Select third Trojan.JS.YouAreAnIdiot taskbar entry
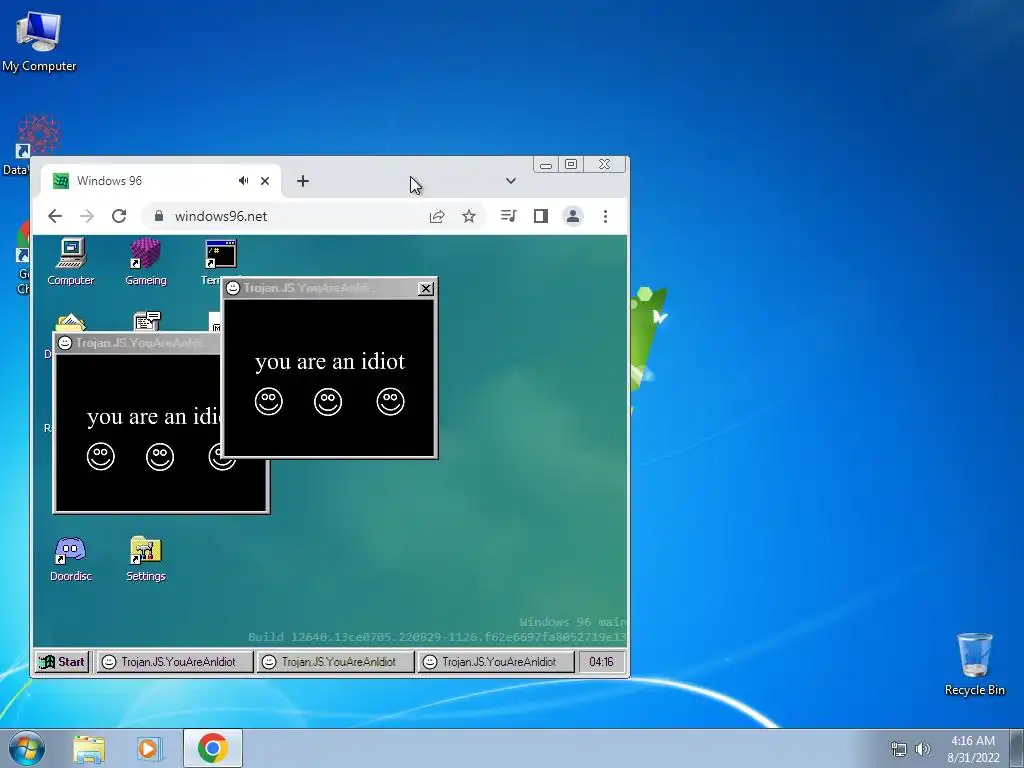The image size is (1024, 768). click(x=496, y=662)
